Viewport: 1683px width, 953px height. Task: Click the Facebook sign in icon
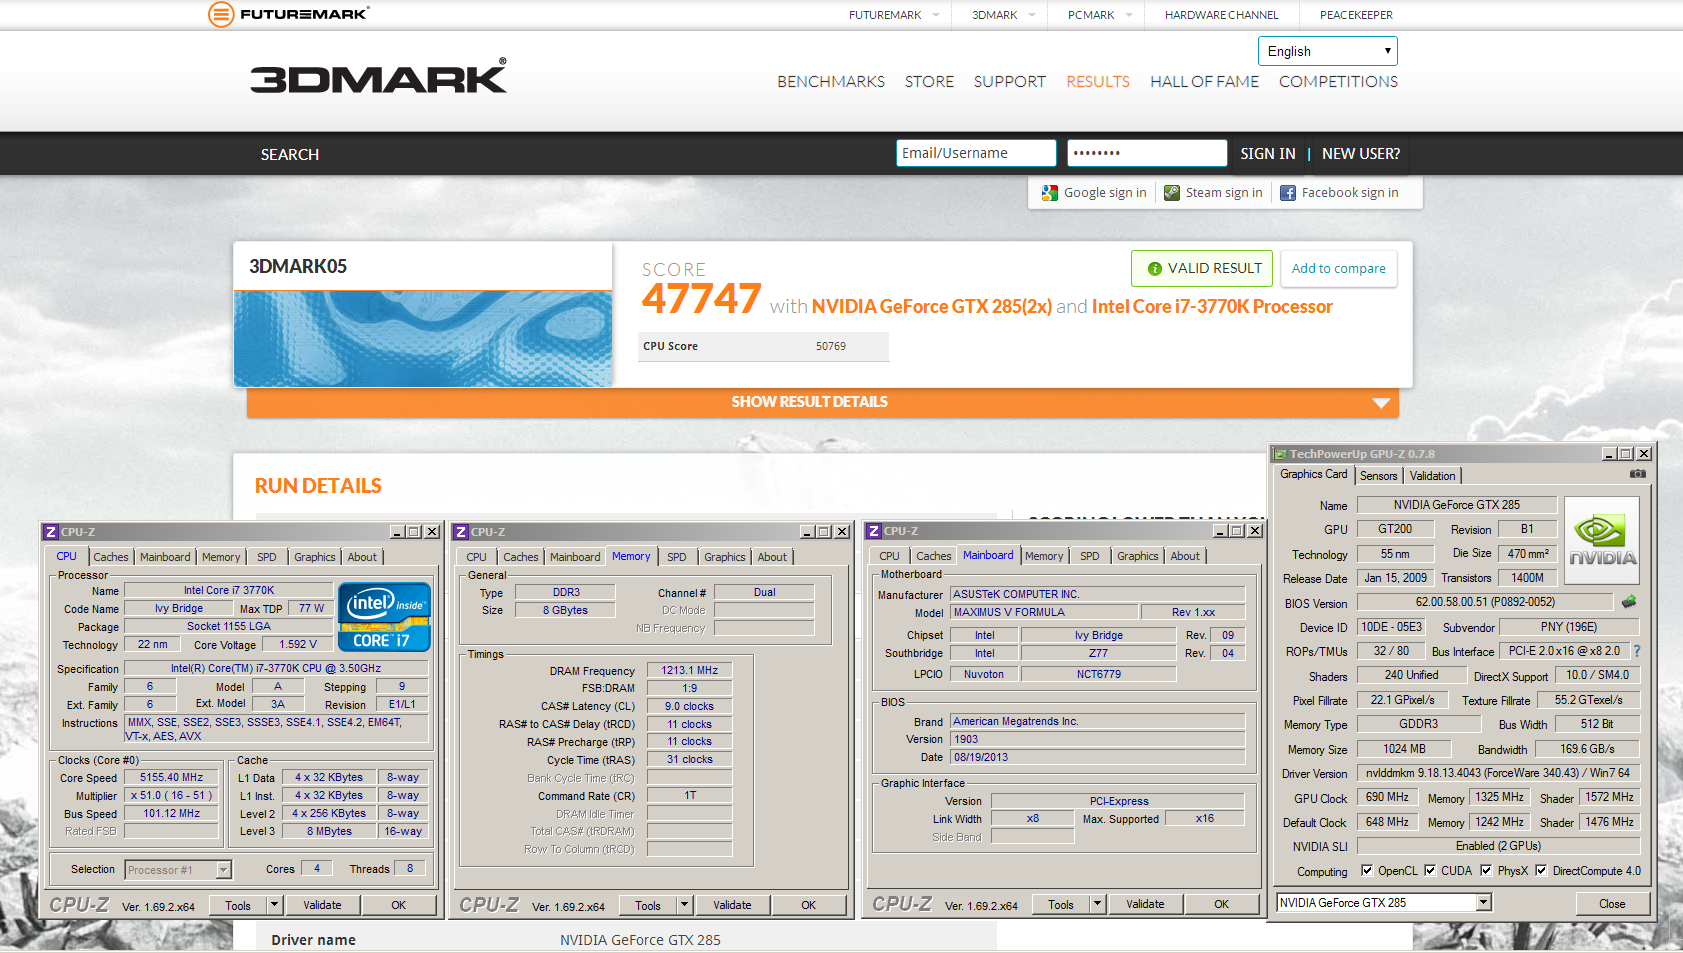click(1288, 193)
